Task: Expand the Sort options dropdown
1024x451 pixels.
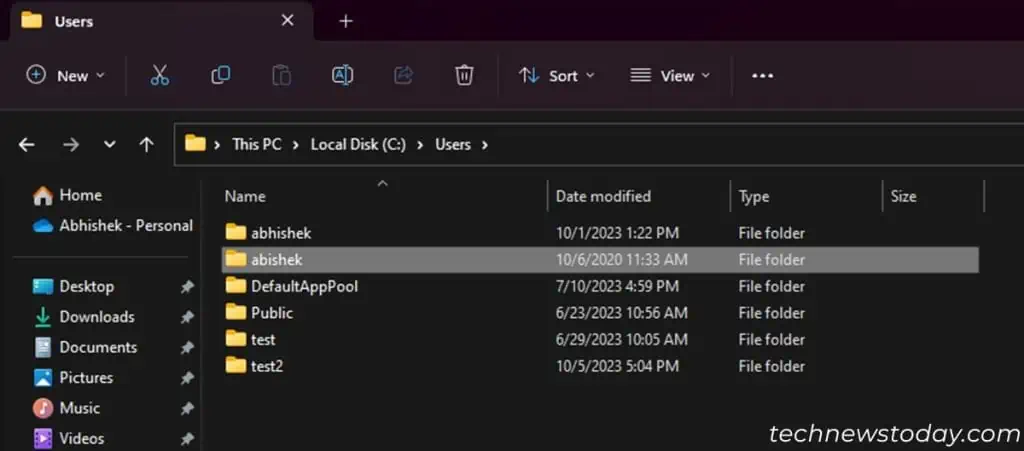Action: pyautogui.click(x=556, y=76)
